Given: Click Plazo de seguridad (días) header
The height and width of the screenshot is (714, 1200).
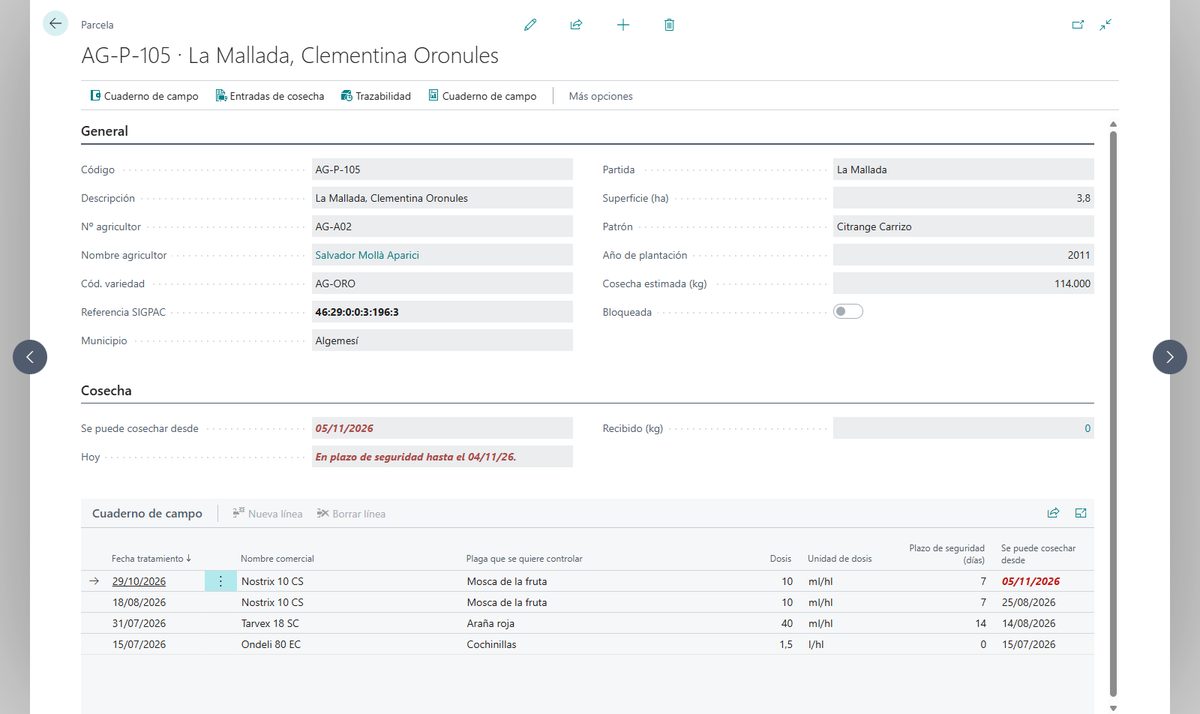Looking at the screenshot, I should coord(947,554).
